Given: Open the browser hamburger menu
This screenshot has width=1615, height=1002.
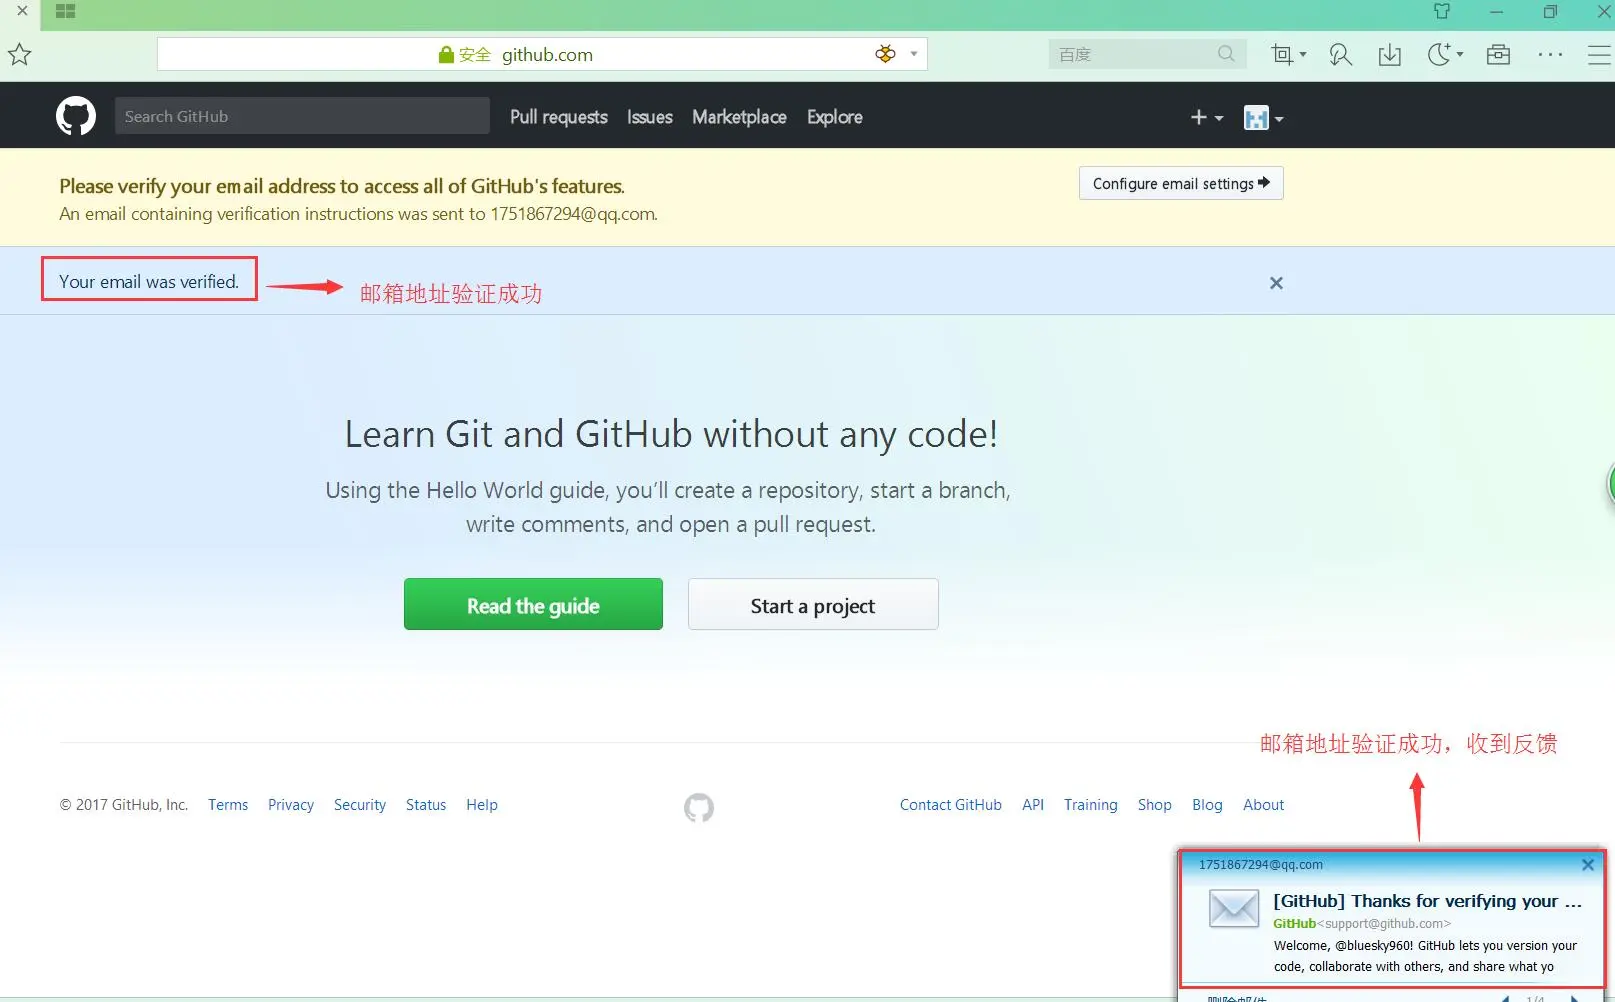Looking at the screenshot, I should coord(1599,55).
